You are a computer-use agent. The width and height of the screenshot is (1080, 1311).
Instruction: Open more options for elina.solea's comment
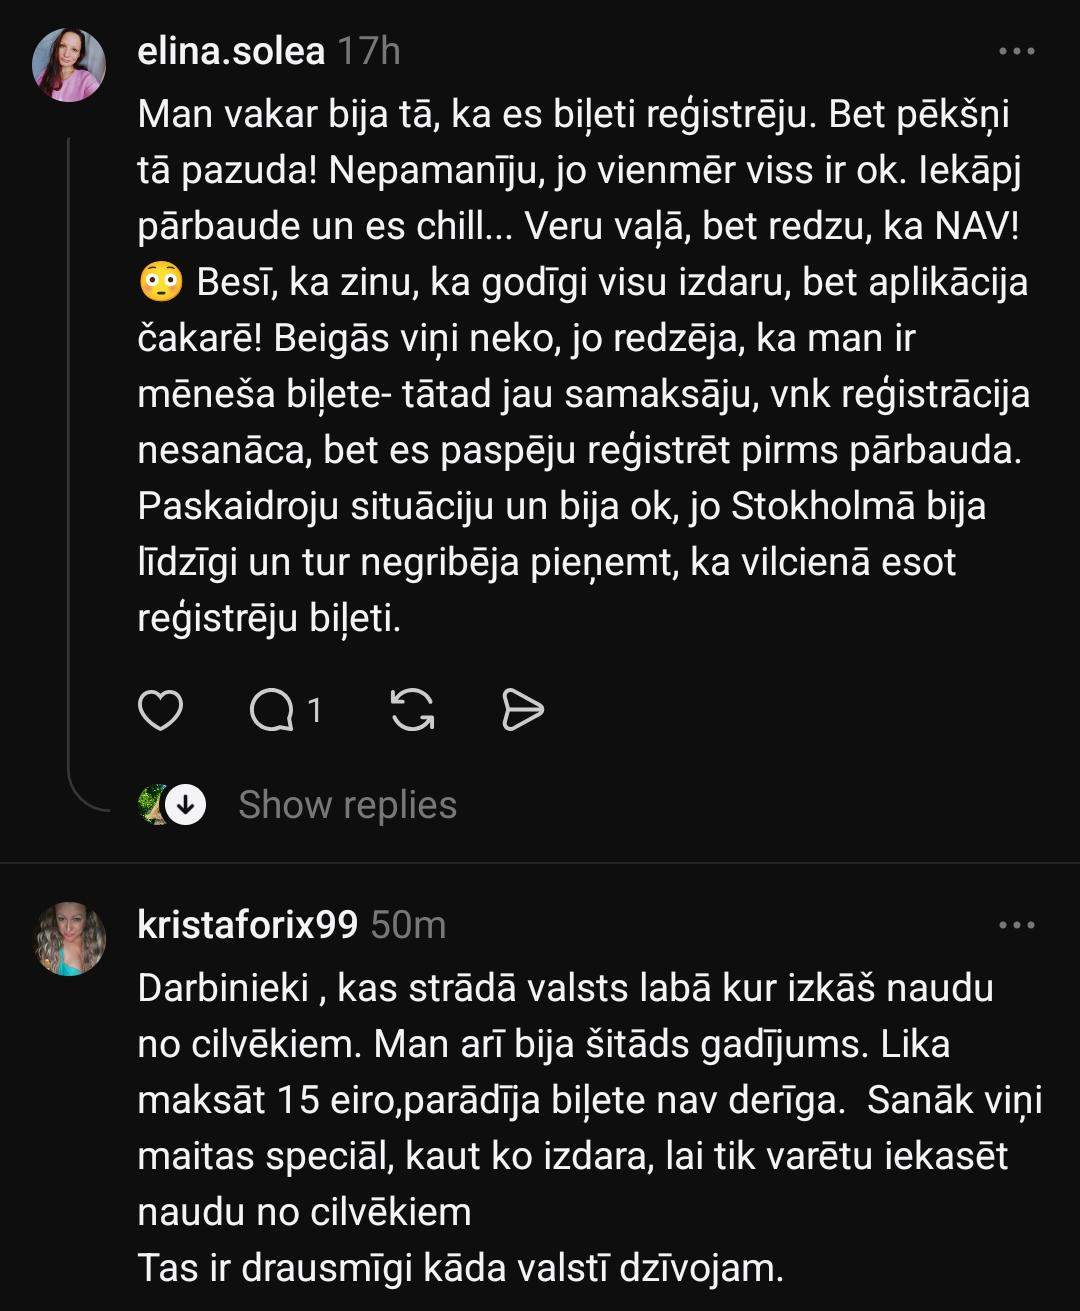[x=1017, y=51]
